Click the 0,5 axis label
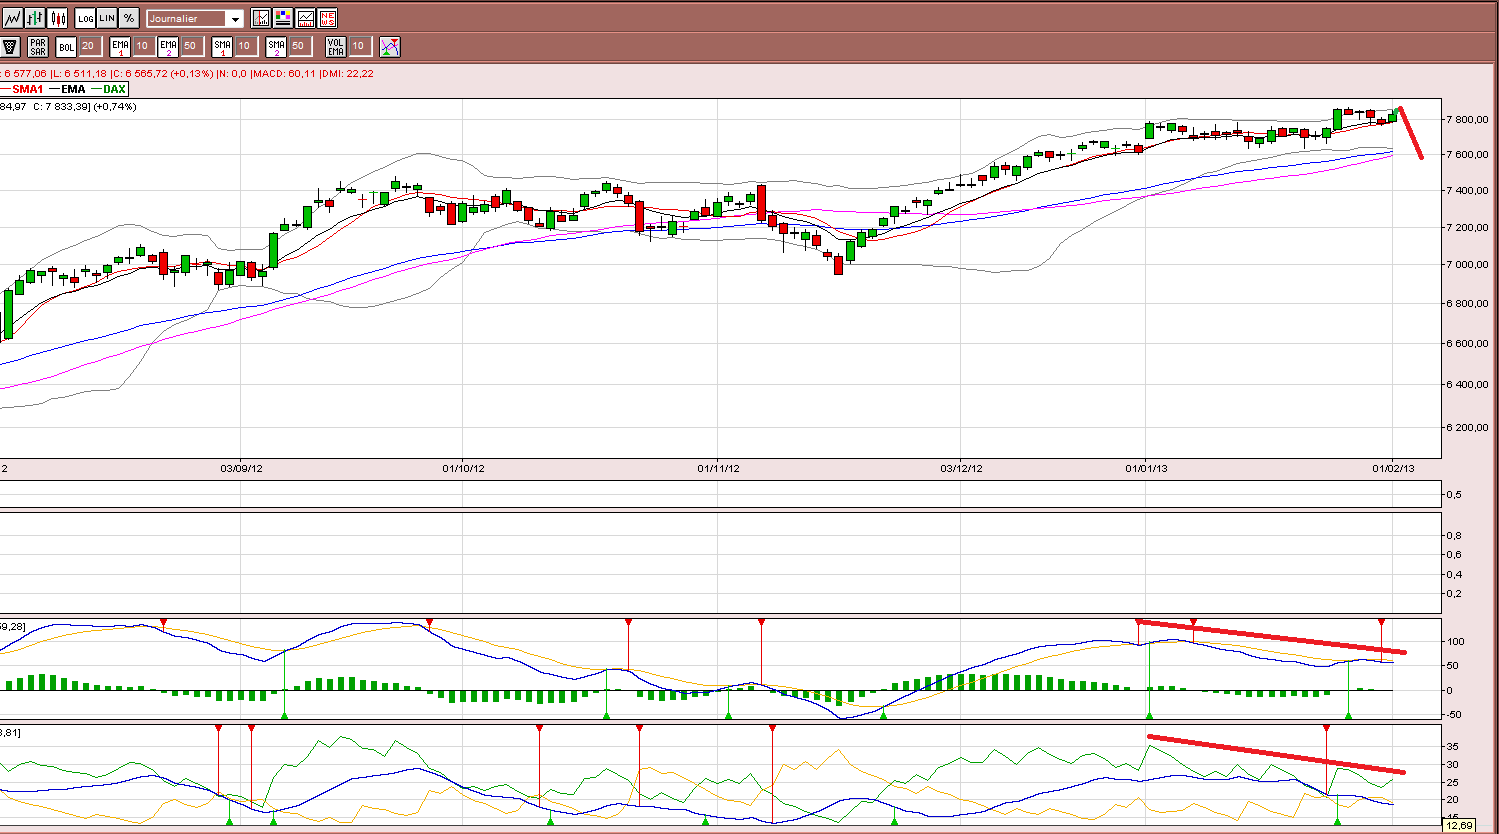 pyautogui.click(x=1456, y=494)
